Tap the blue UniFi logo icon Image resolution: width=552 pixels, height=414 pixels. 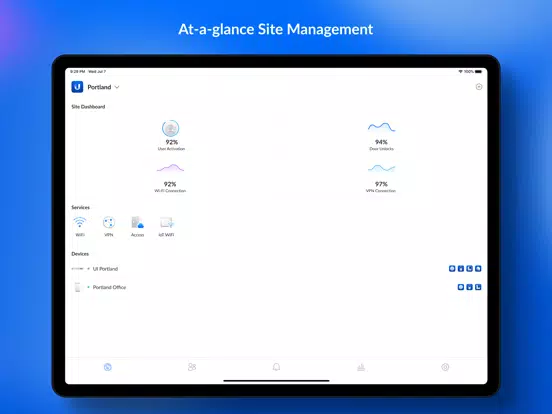click(77, 87)
